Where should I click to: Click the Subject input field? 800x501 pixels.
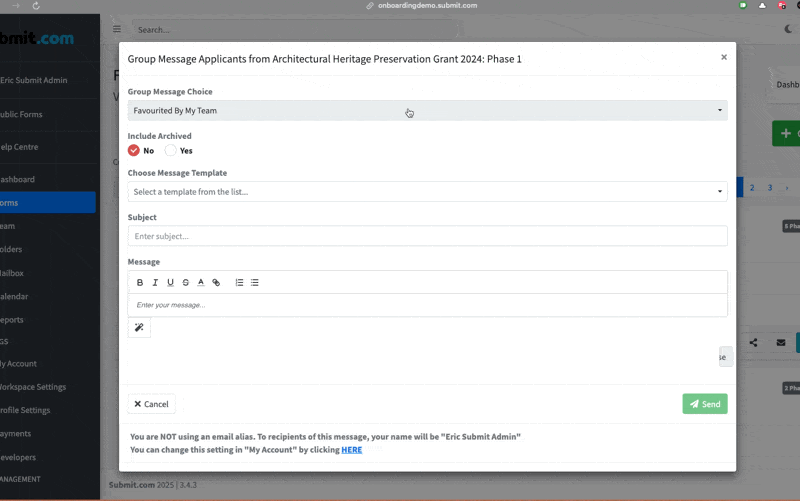(x=428, y=236)
